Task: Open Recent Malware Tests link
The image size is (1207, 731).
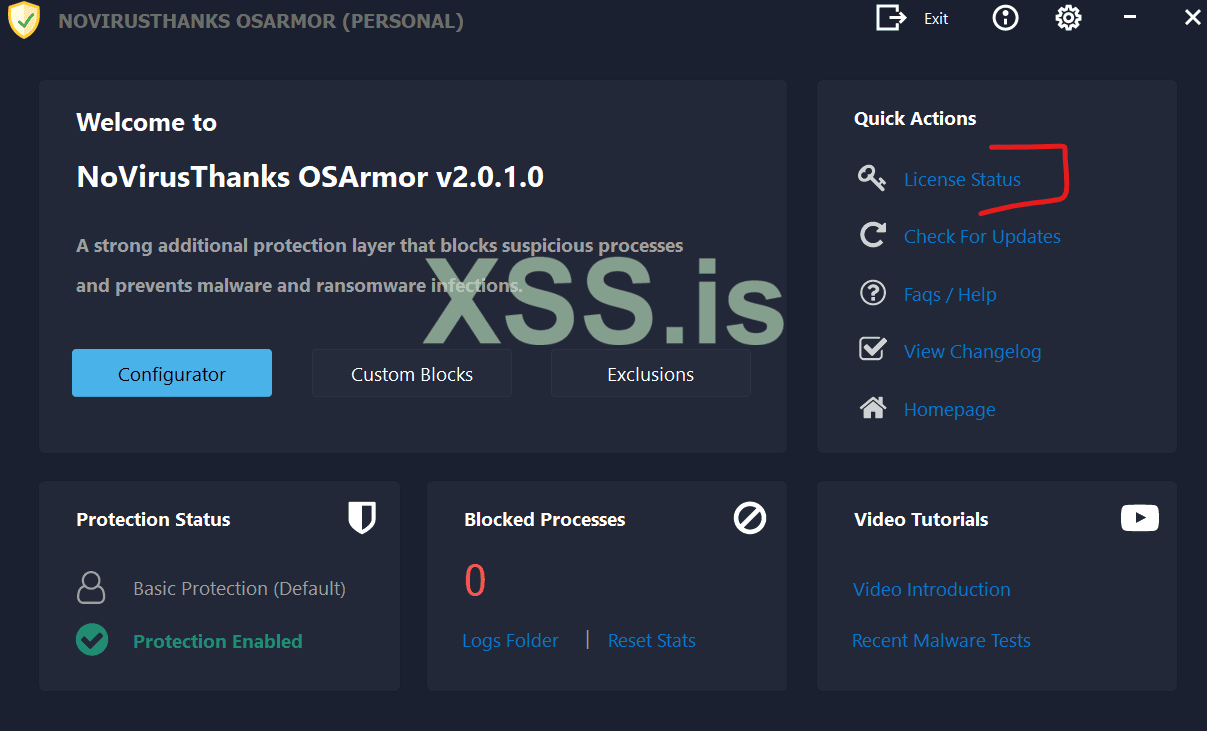Action: (x=941, y=641)
